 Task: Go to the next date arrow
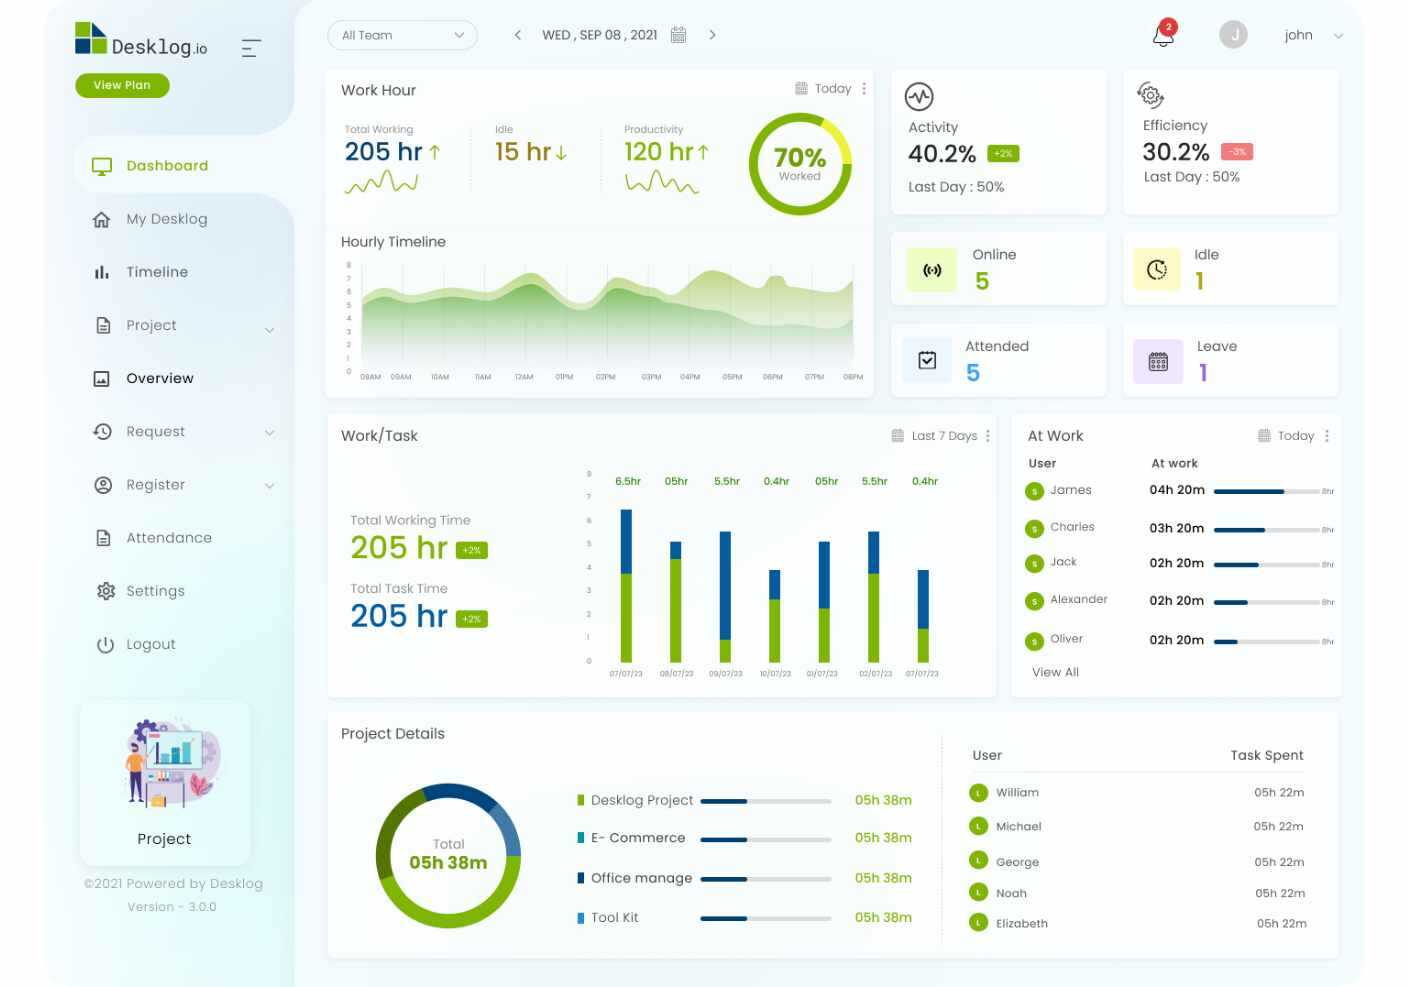[712, 35]
